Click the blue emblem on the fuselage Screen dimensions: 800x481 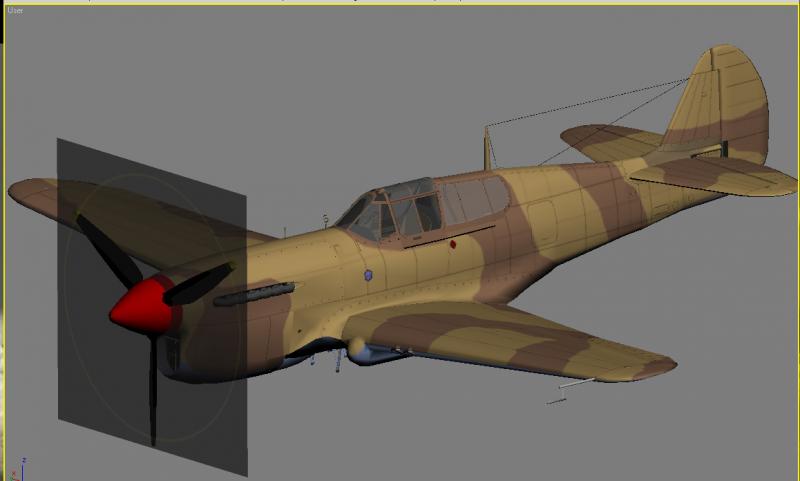click(x=368, y=275)
